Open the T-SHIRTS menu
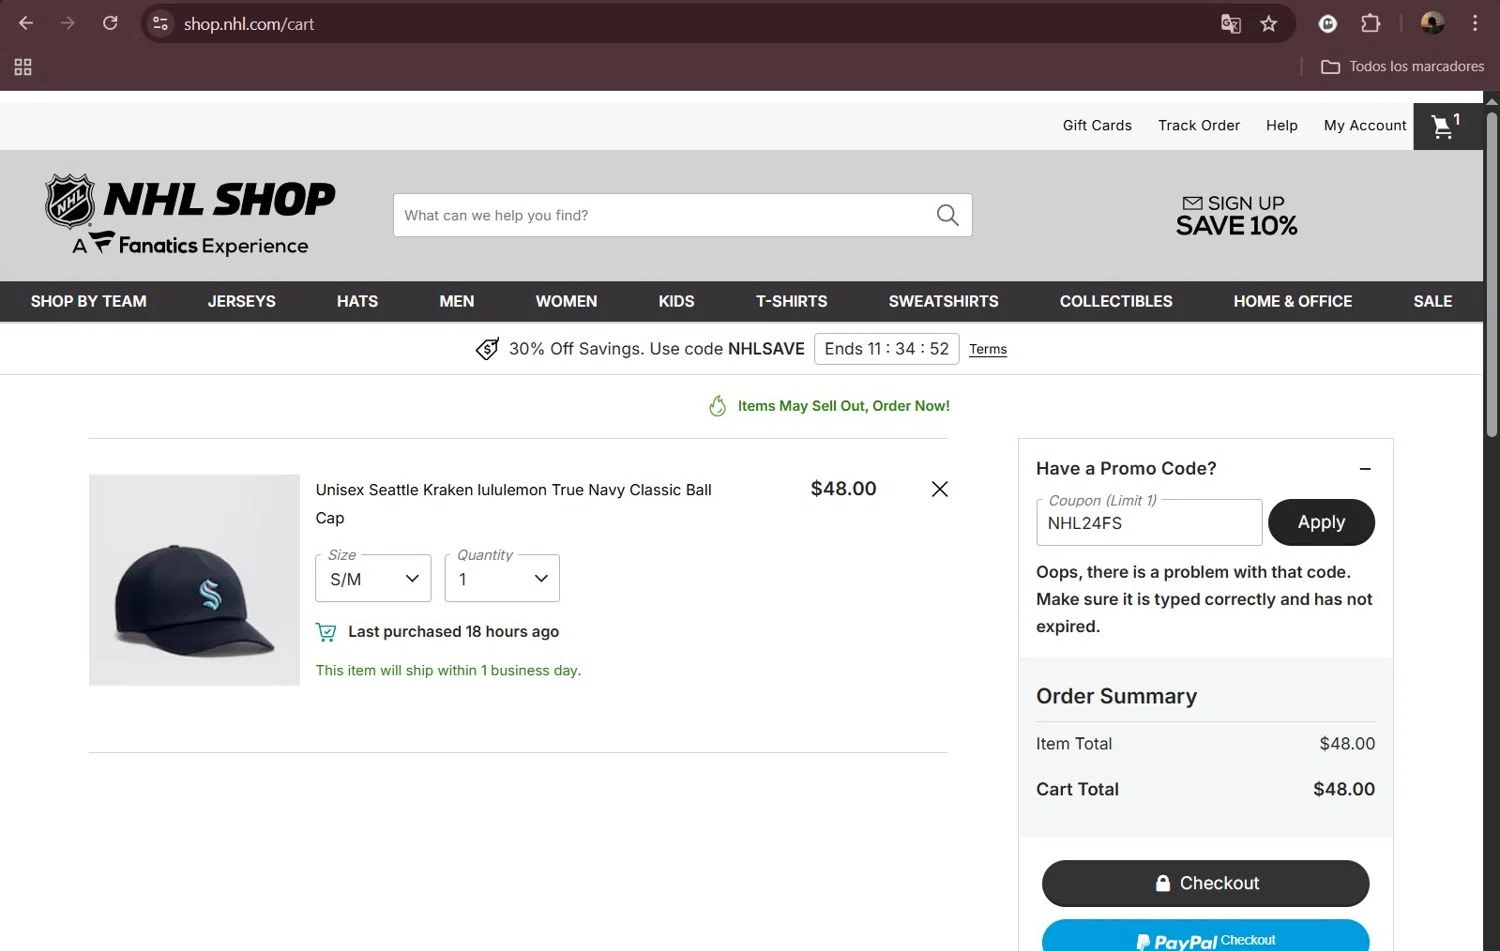 [x=791, y=301]
